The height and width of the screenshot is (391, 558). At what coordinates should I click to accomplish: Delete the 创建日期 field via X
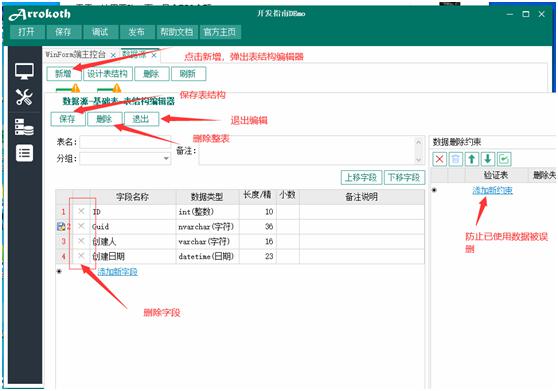[81, 256]
